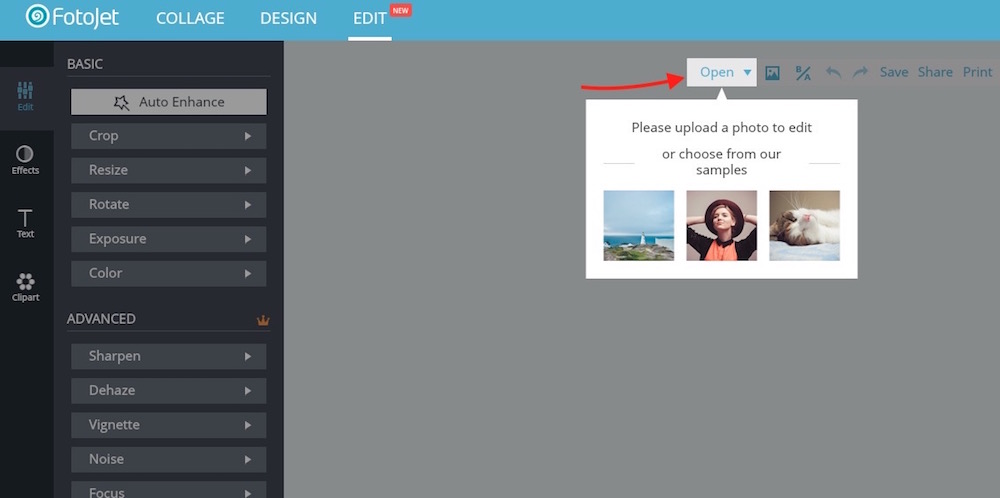Open the Effects sidebar panel
Screen dimensions: 1000x498
tap(26, 159)
